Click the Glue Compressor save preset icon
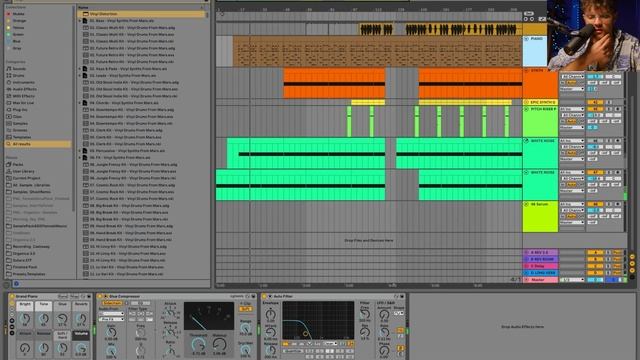640x360 pixels. [x=253, y=296]
